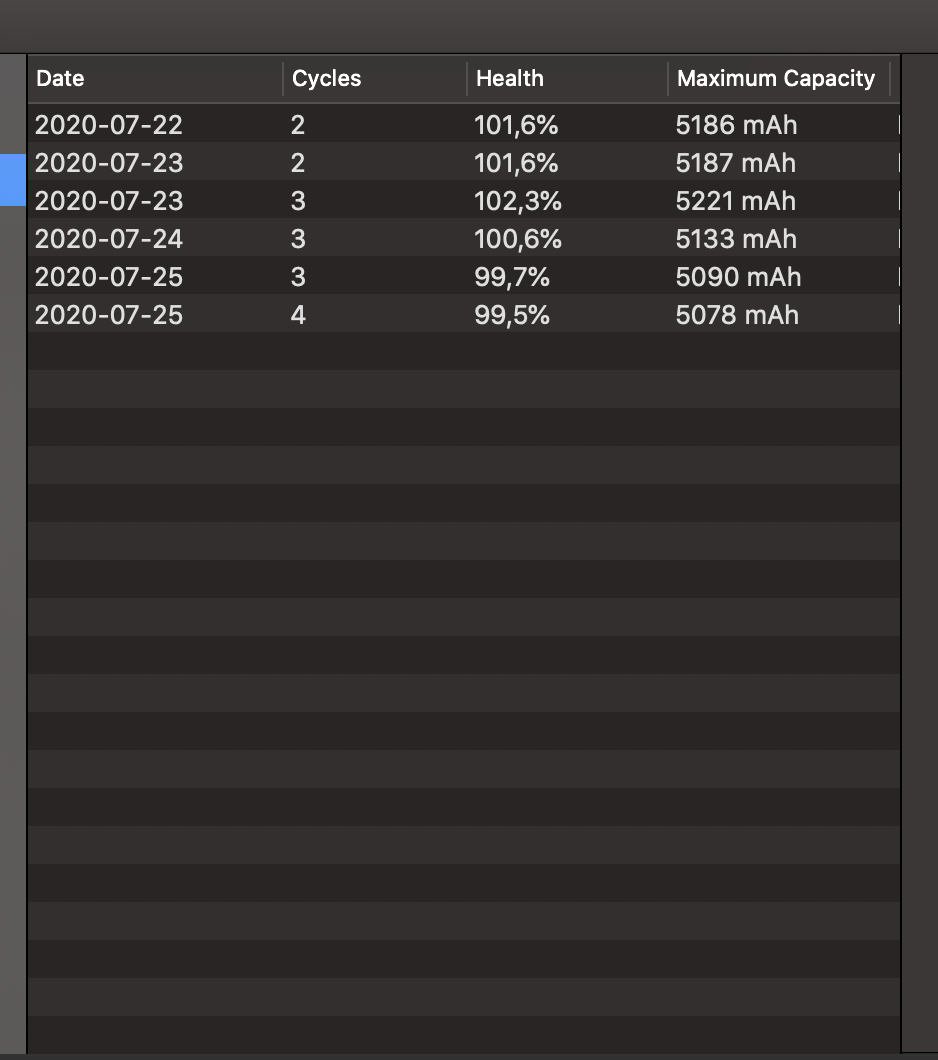Click the 5221 mAh capacity value

pyautogui.click(x=736, y=201)
